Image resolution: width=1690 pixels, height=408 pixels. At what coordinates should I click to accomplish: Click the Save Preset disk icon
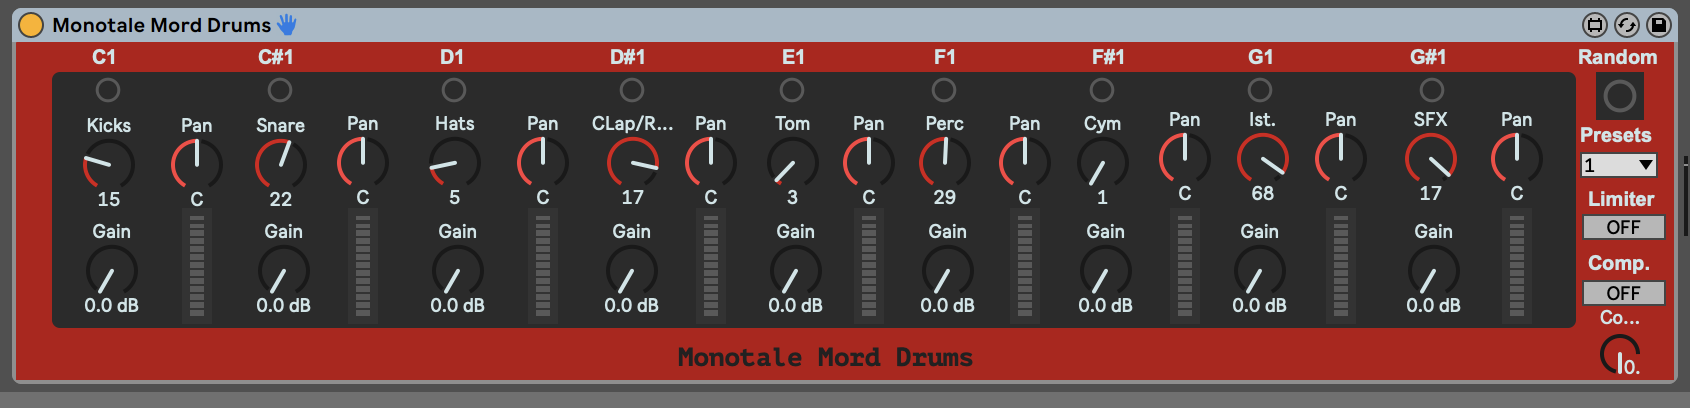(1659, 25)
